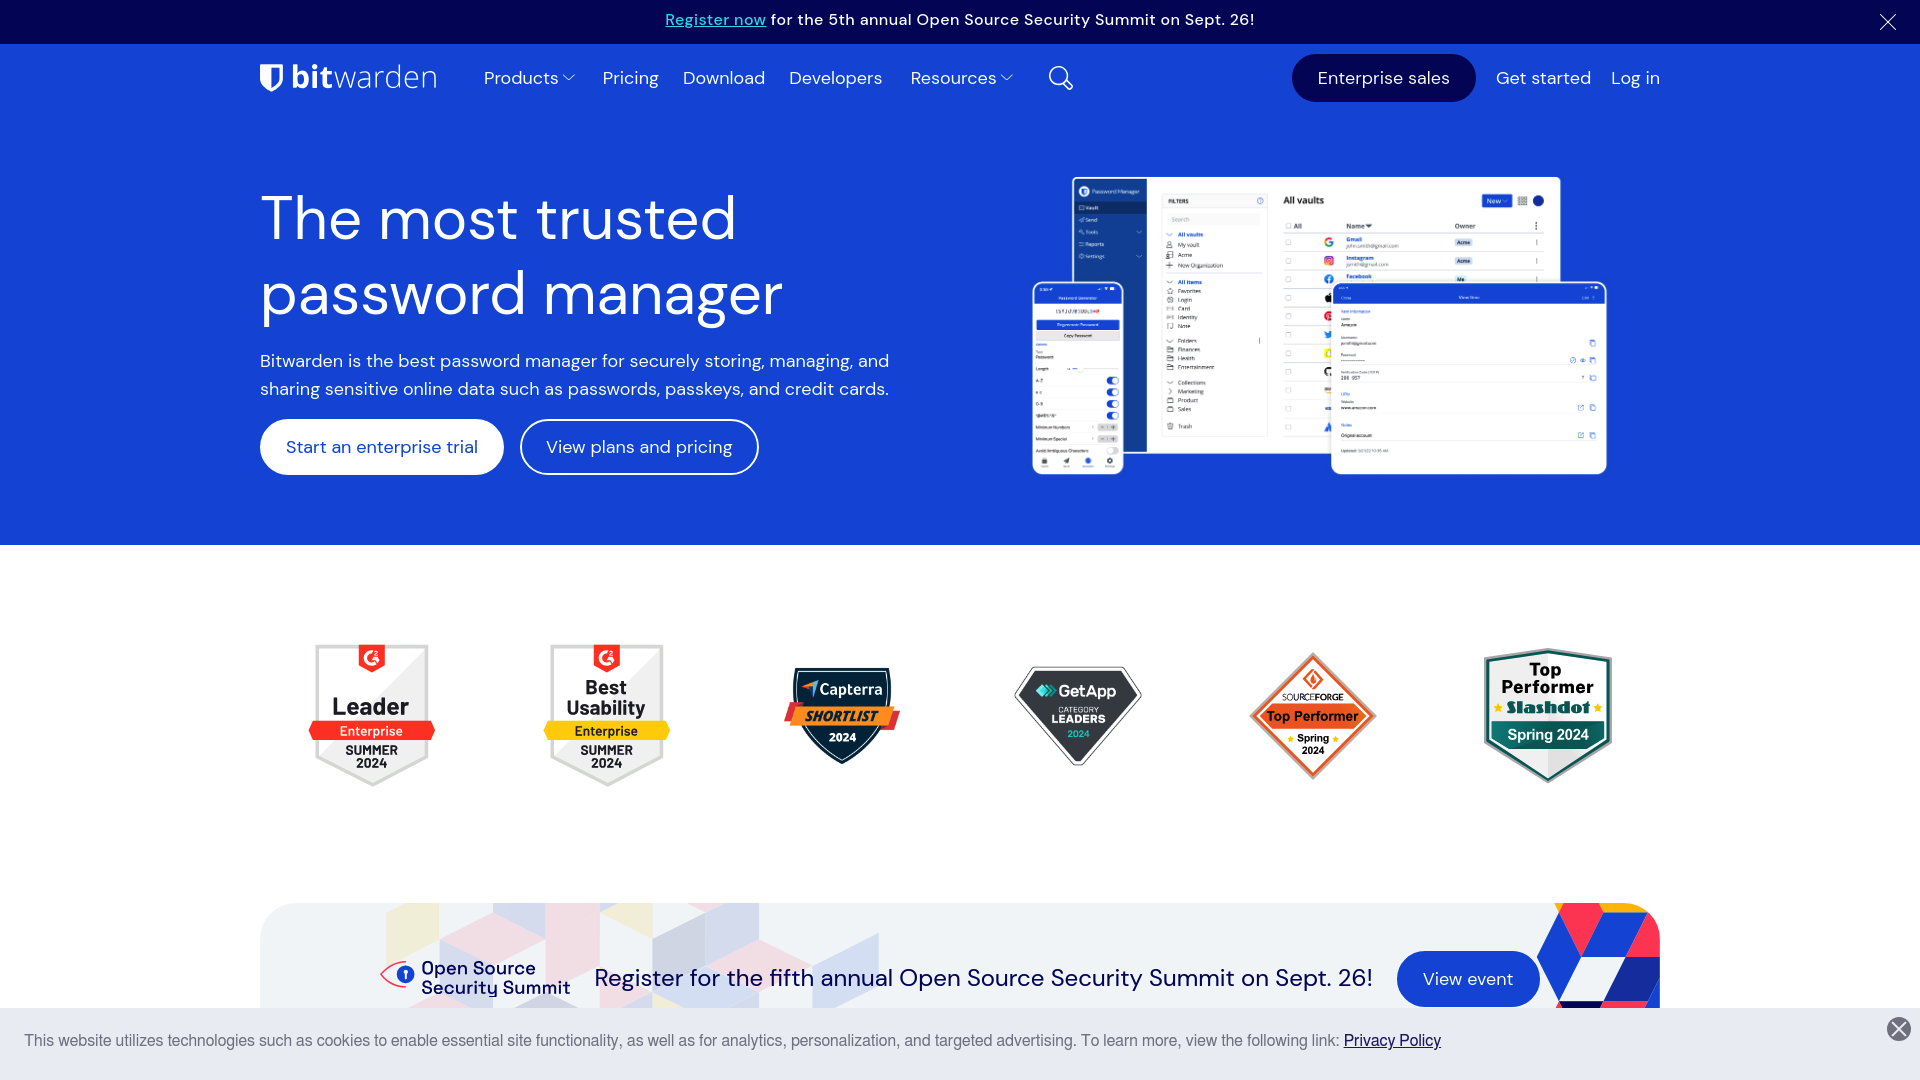Open the Pricing menu item
Image resolution: width=1920 pixels, height=1080 pixels.
click(x=630, y=78)
